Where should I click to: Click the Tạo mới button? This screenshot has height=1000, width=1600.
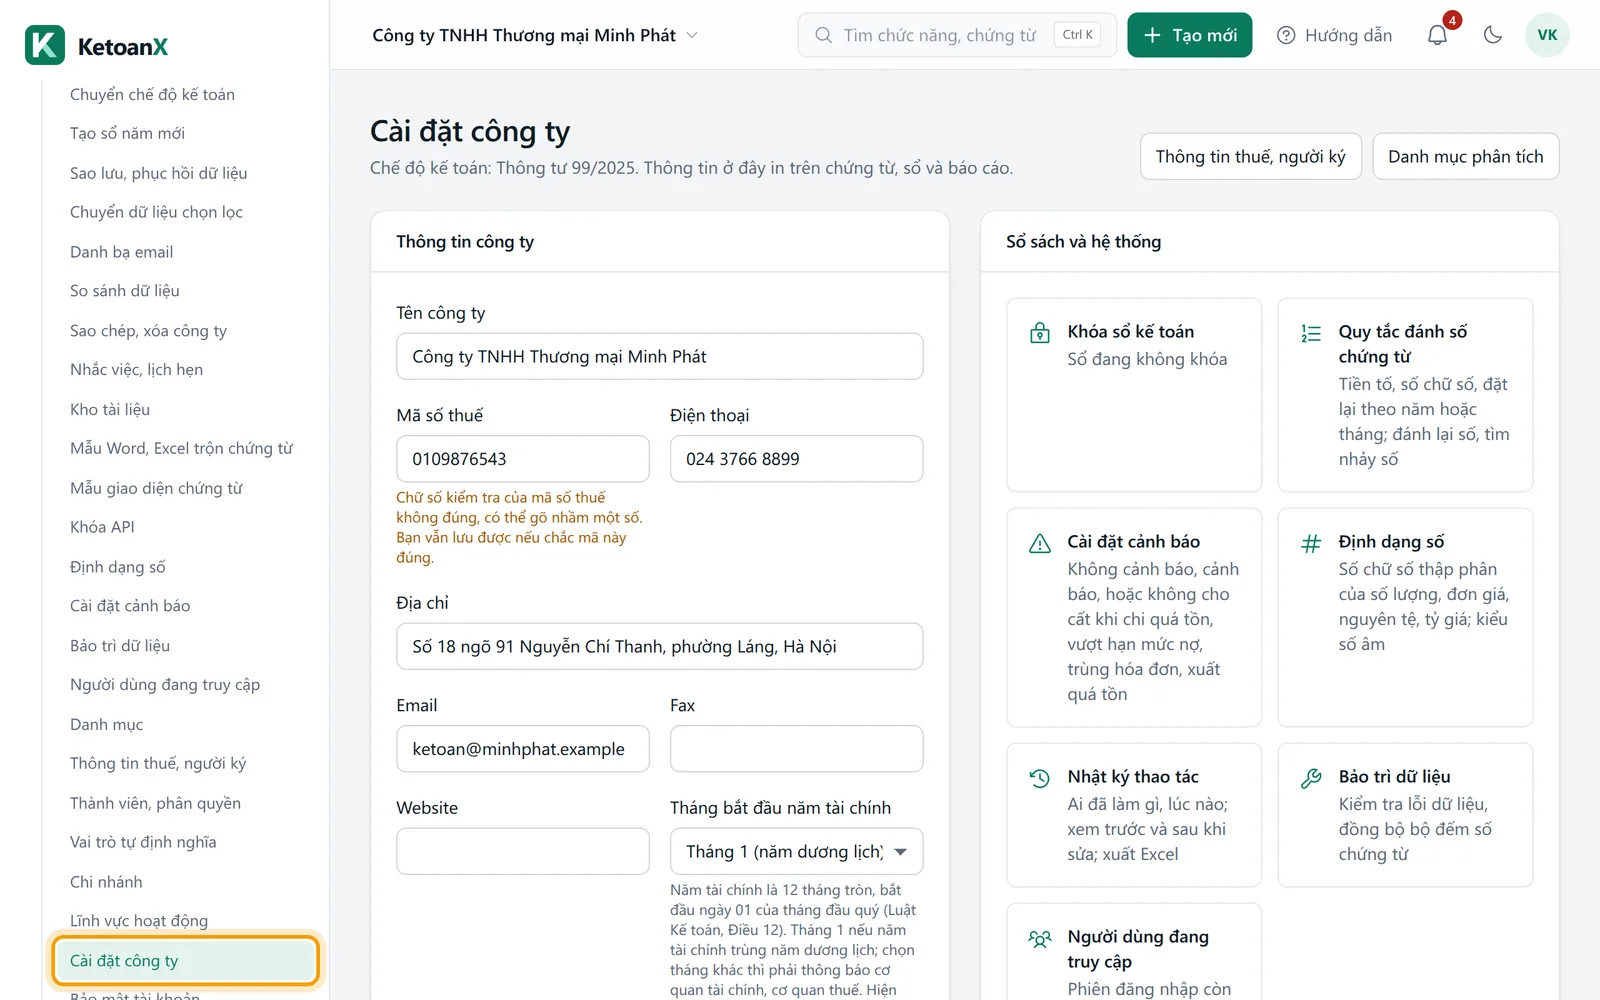(x=1189, y=35)
